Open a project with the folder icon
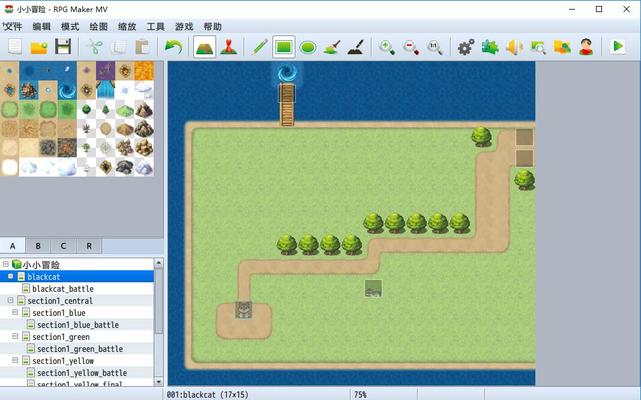The image size is (641, 400). [x=39, y=47]
